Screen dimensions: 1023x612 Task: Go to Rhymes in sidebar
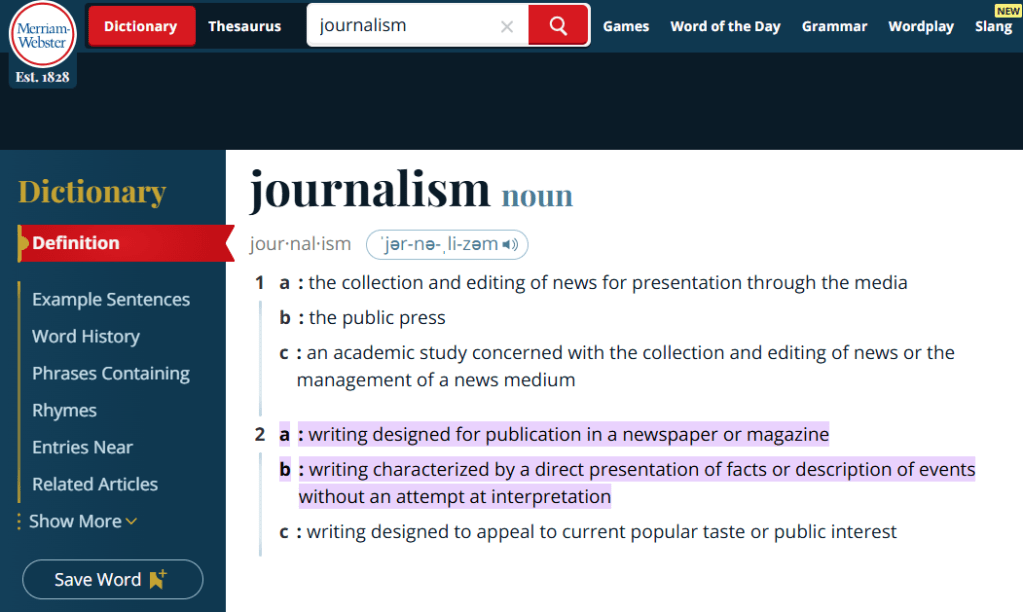coord(64,411)
